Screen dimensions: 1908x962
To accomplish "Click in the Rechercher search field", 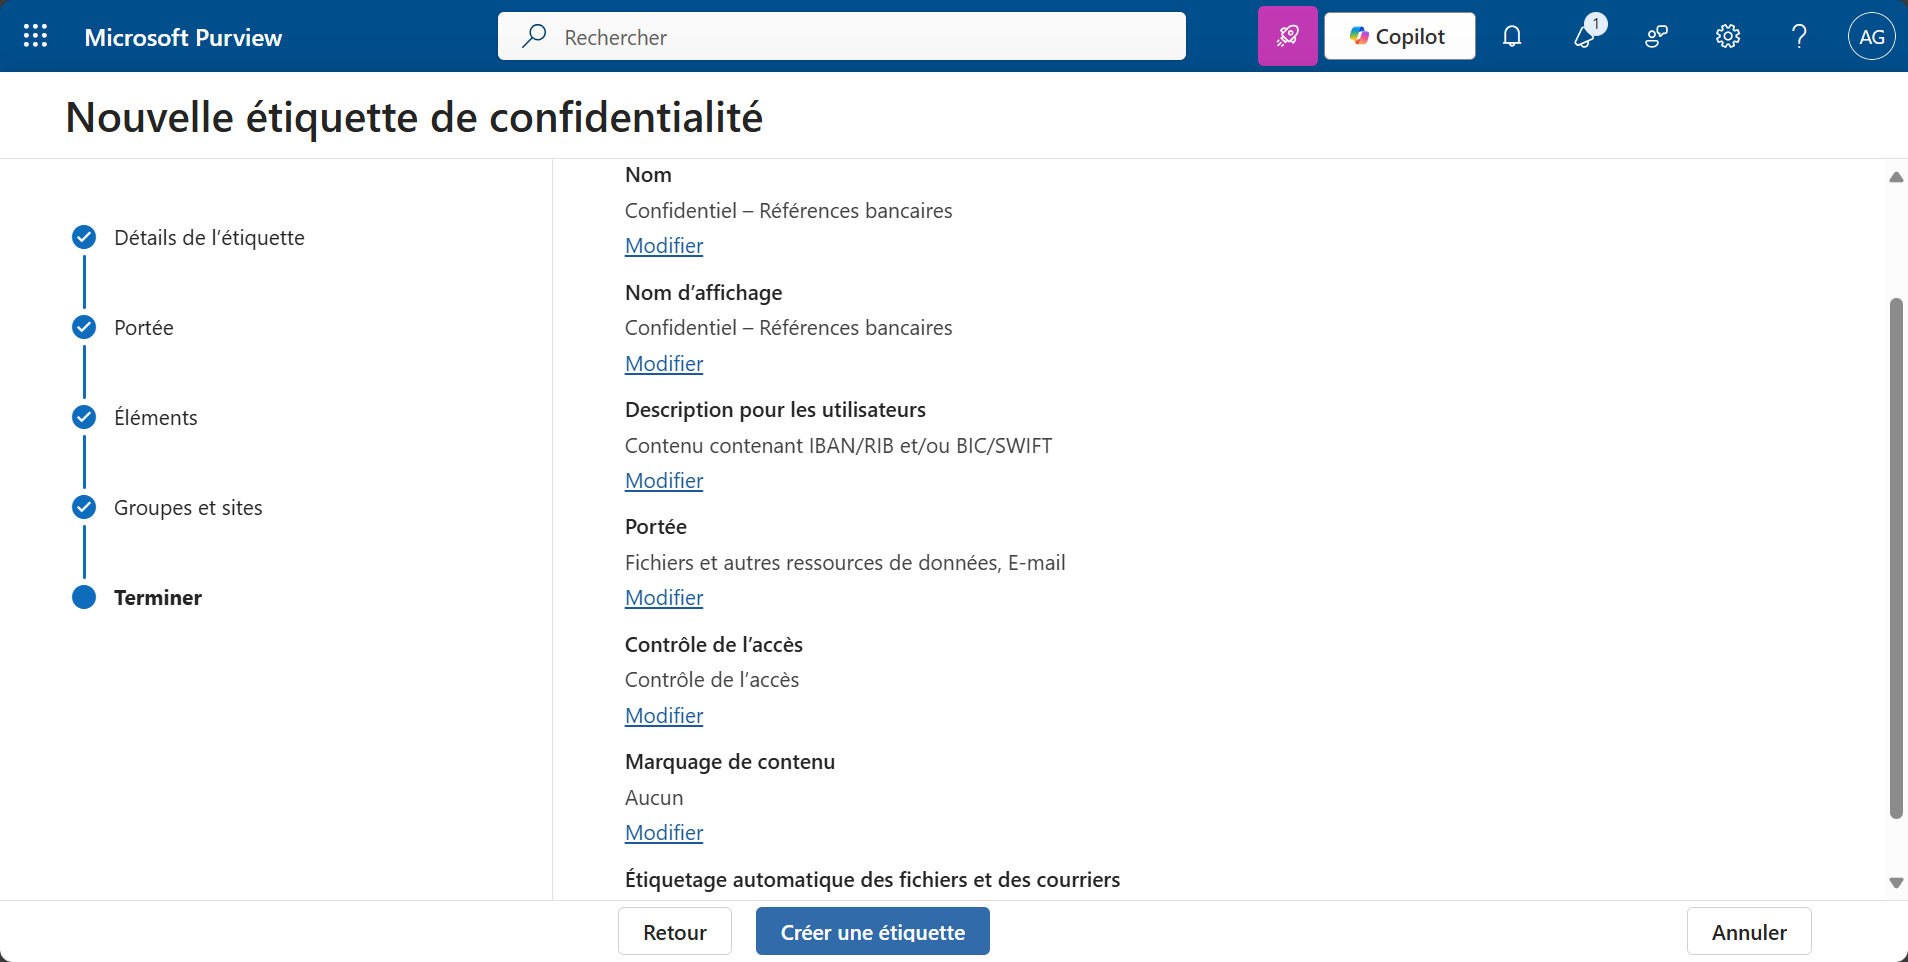I will (x=842, y=37).
